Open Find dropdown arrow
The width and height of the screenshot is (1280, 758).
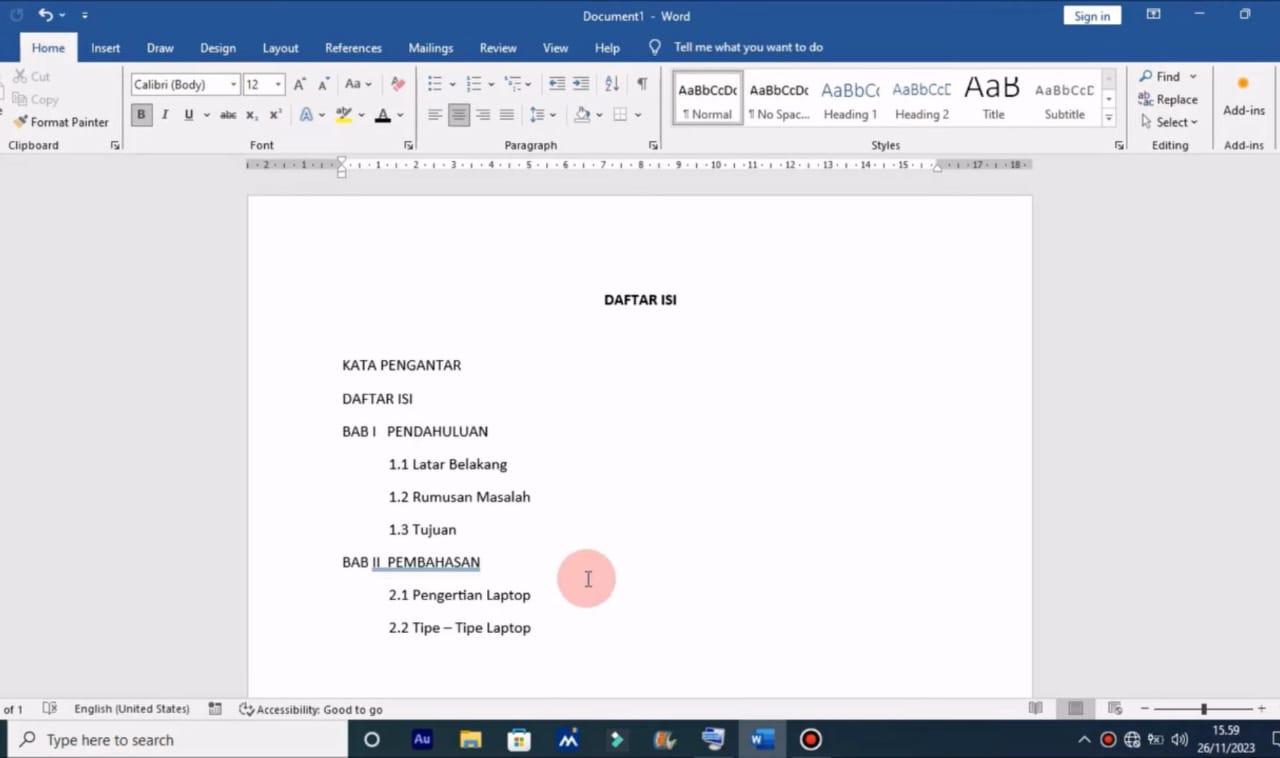tap(1193, 77)
